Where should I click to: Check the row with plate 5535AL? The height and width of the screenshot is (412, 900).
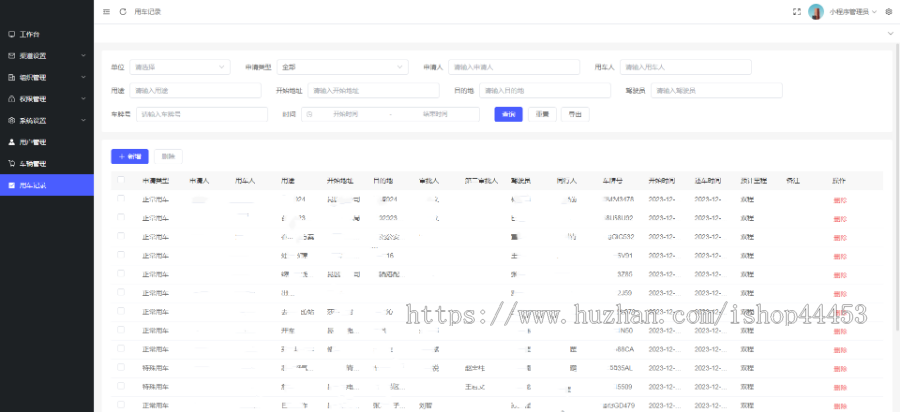coord(121,367)
